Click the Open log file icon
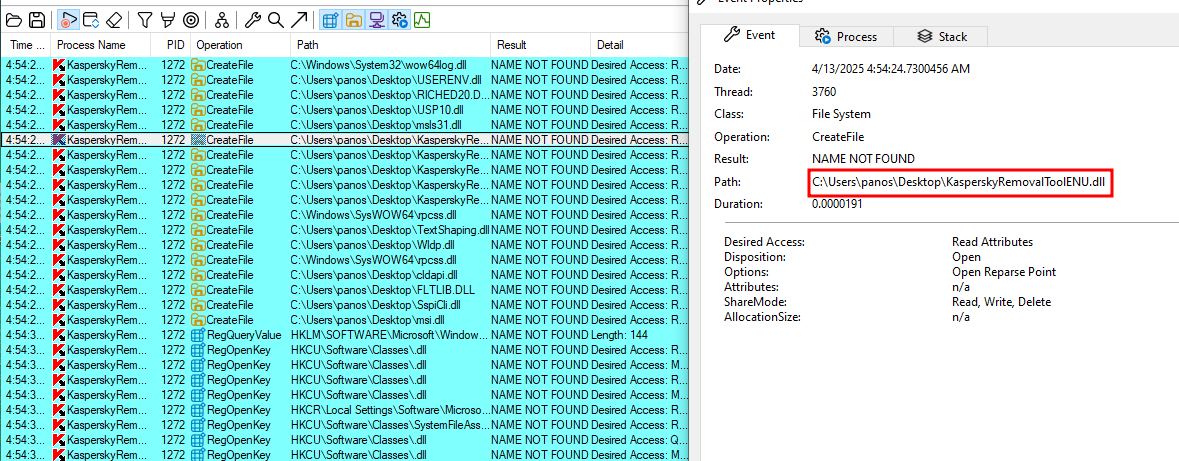This screenshot has width=1179, height=461. click(x=14, y=20)
